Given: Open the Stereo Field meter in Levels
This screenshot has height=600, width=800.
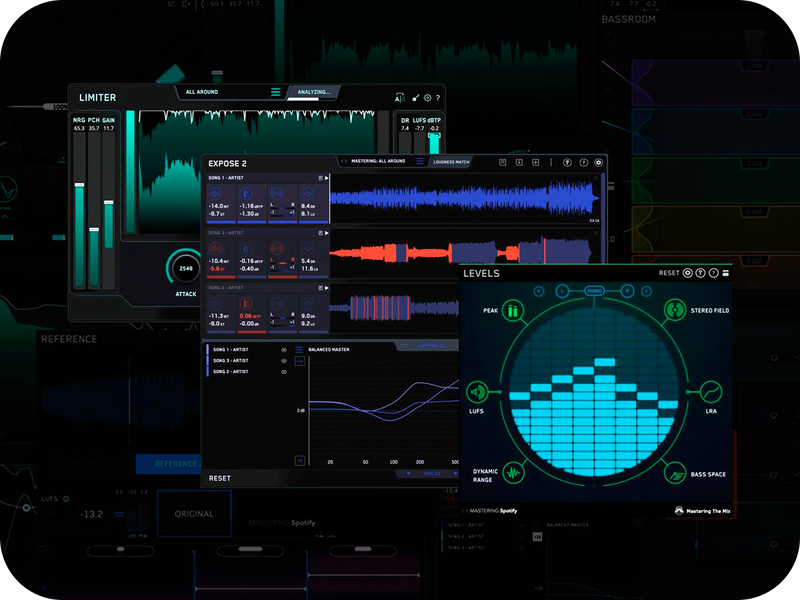Looking at the screenshot, I should 676,311.
